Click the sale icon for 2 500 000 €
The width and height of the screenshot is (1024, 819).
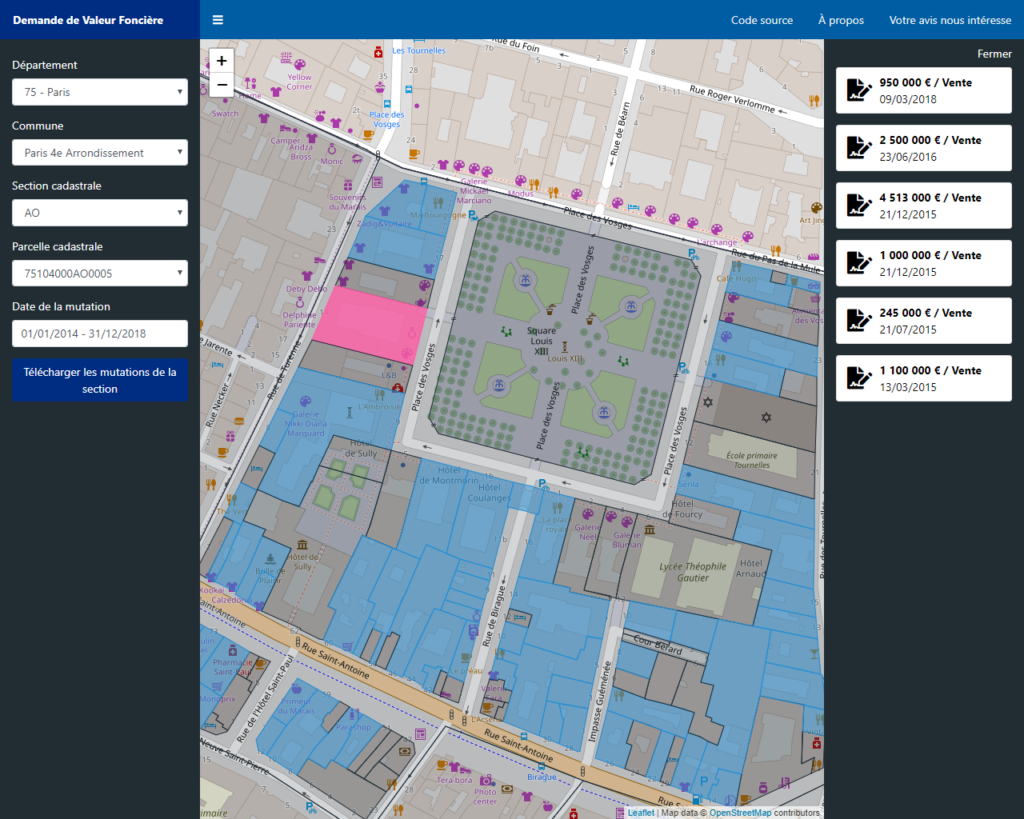click(858, 148)
